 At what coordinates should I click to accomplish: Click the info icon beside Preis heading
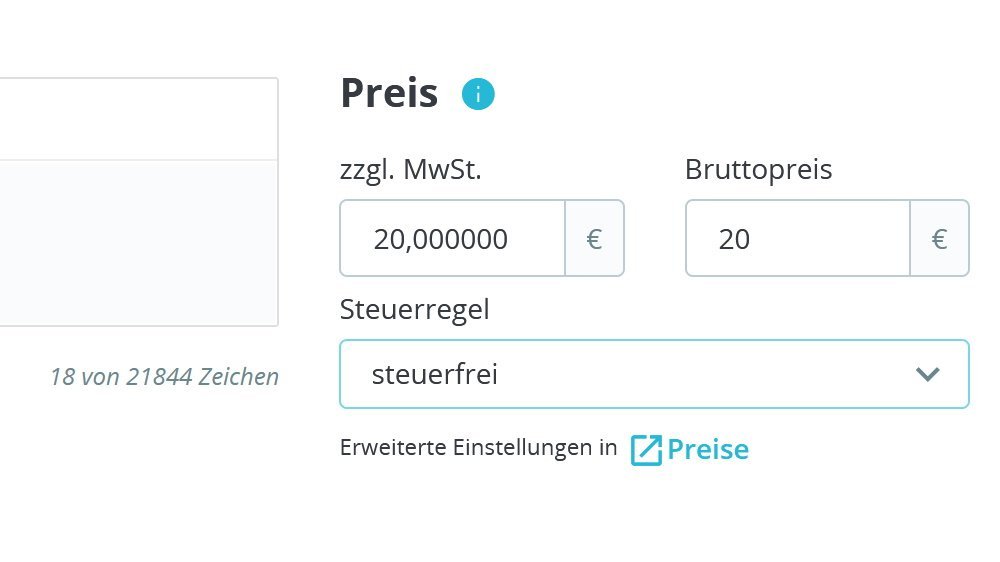pyautogui.click(x=478, y=95)
